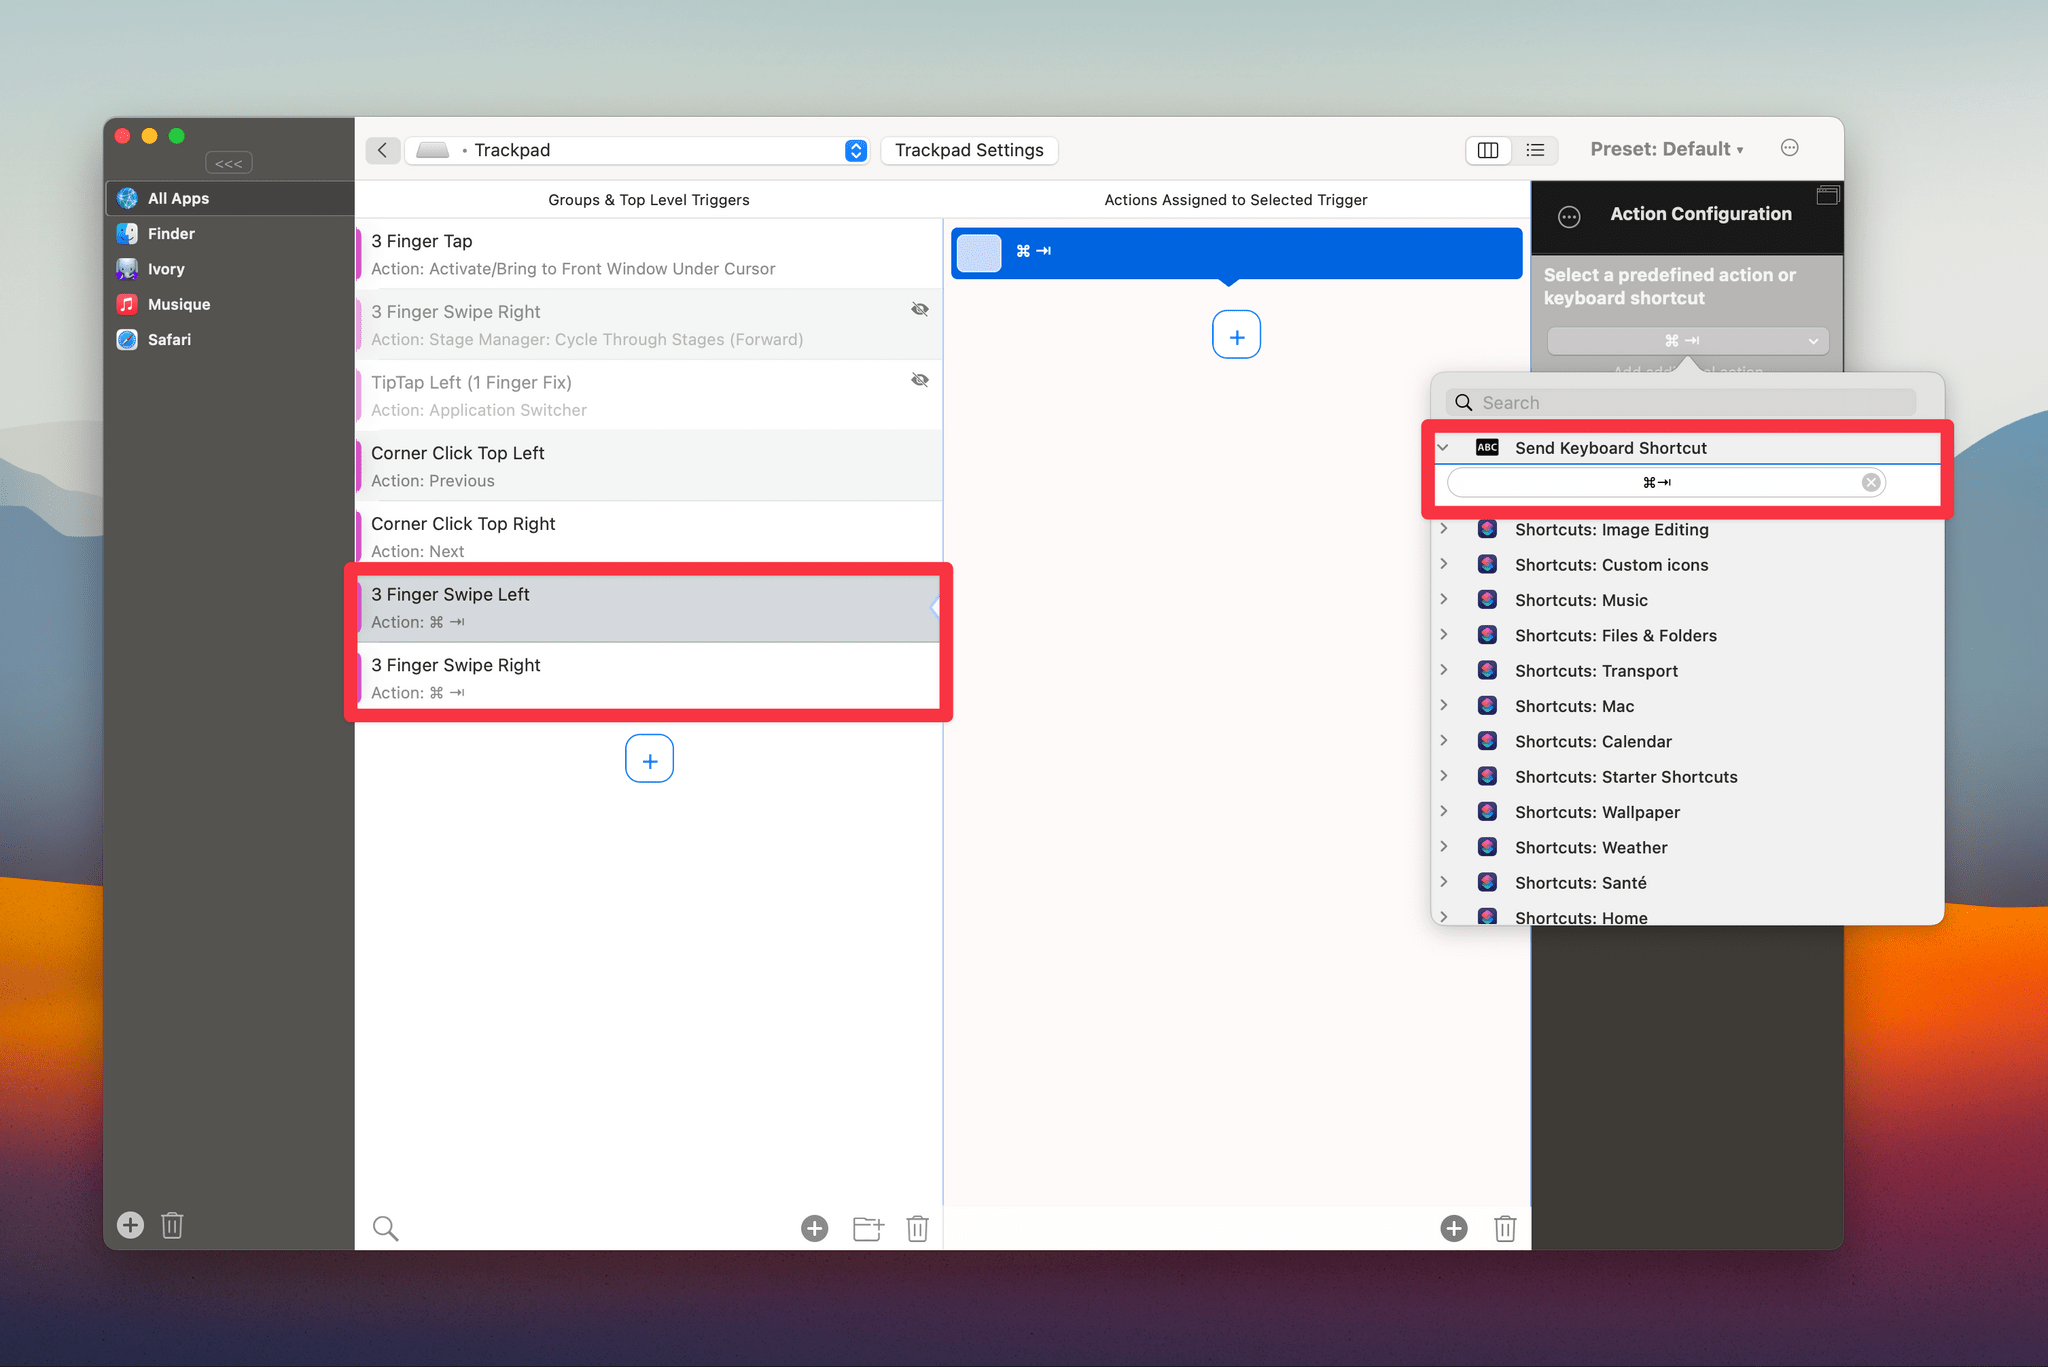Collapse sidebar with <<< button
2048x1367 pixels.
[x=229, y=163]
